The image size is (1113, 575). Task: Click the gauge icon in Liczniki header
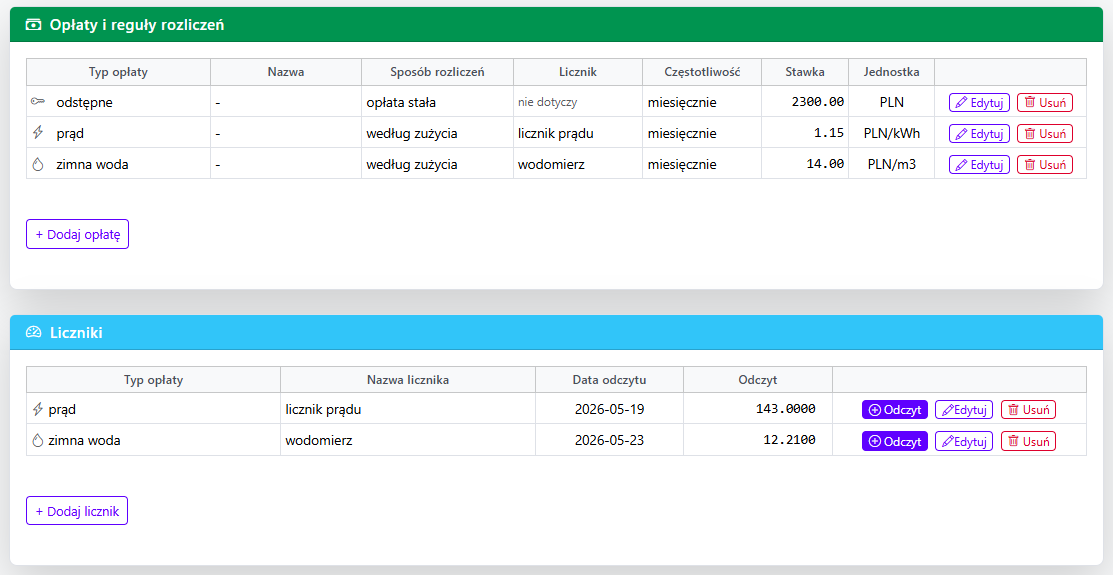(33, 332)
